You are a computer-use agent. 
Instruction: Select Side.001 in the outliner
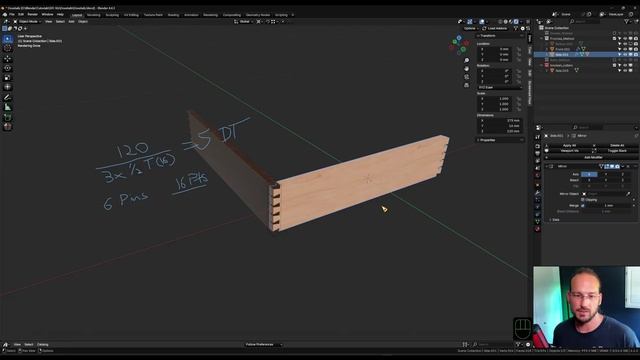coord(562,54)
